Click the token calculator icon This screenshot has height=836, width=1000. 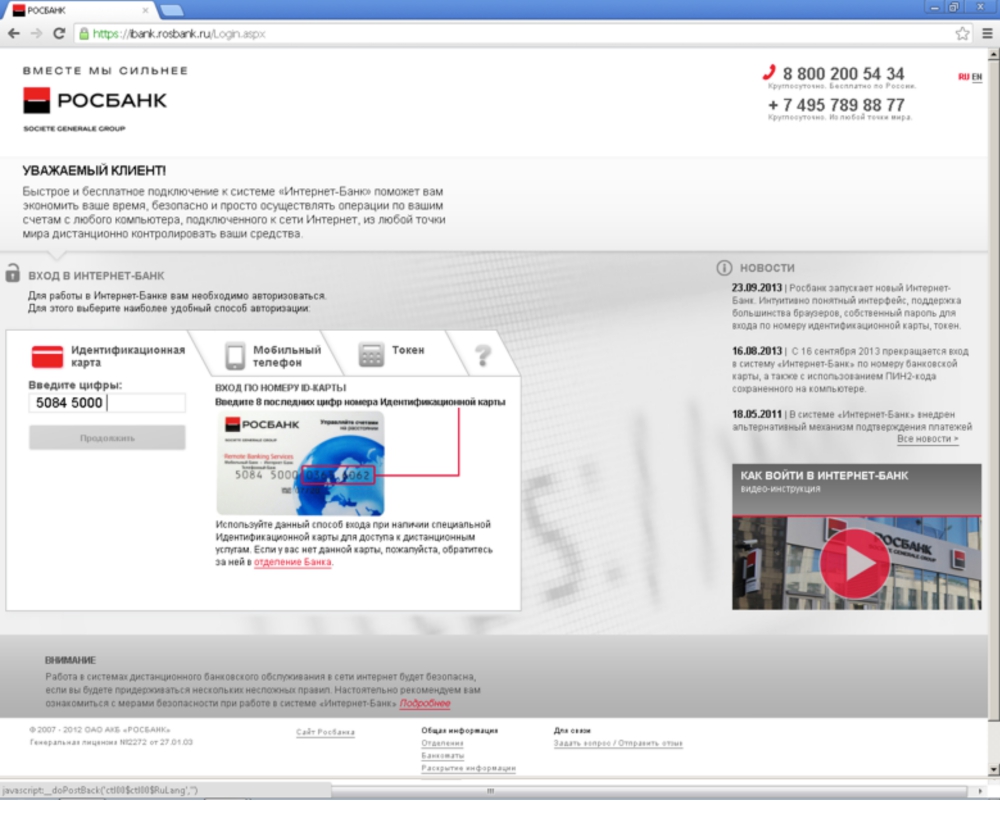(x=371, y=355)
